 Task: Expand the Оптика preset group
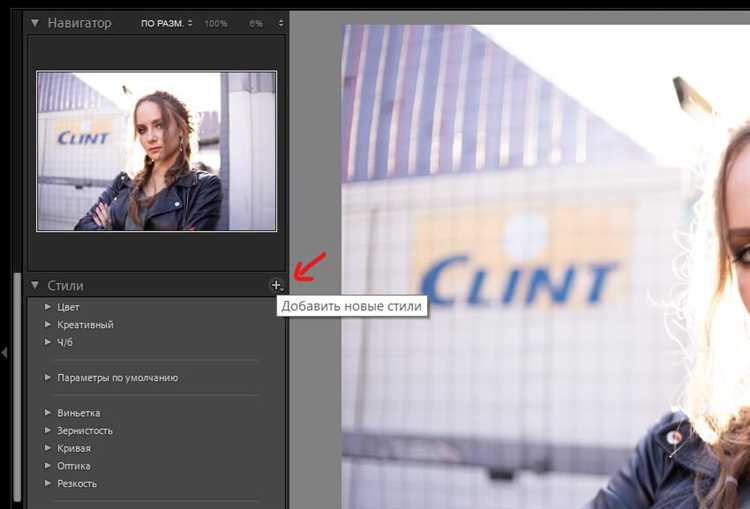point(48,465)
